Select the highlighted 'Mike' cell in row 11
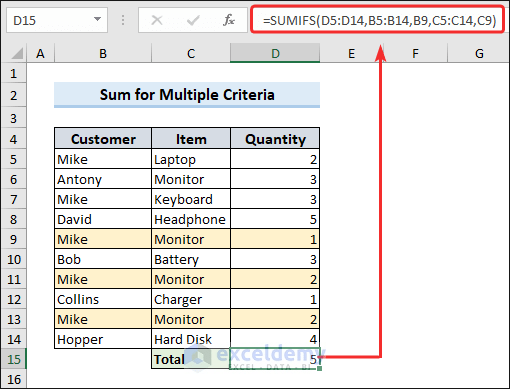 tap(103, 279)
